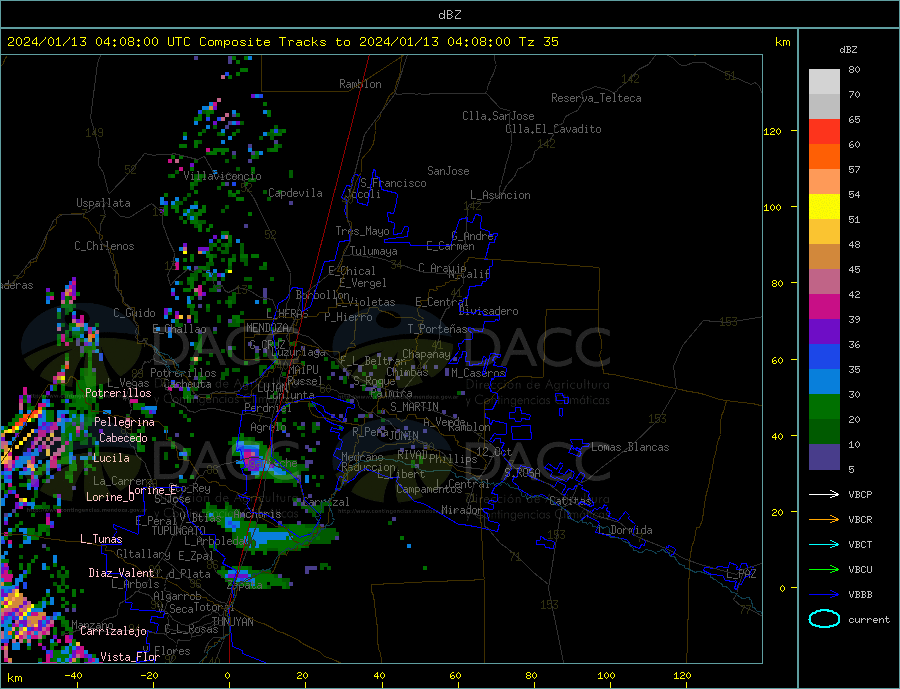The width and height of the screenshot is (900, 689).
Task: Select the magenta swatch between 42 and 39
Action: (824, 307)
